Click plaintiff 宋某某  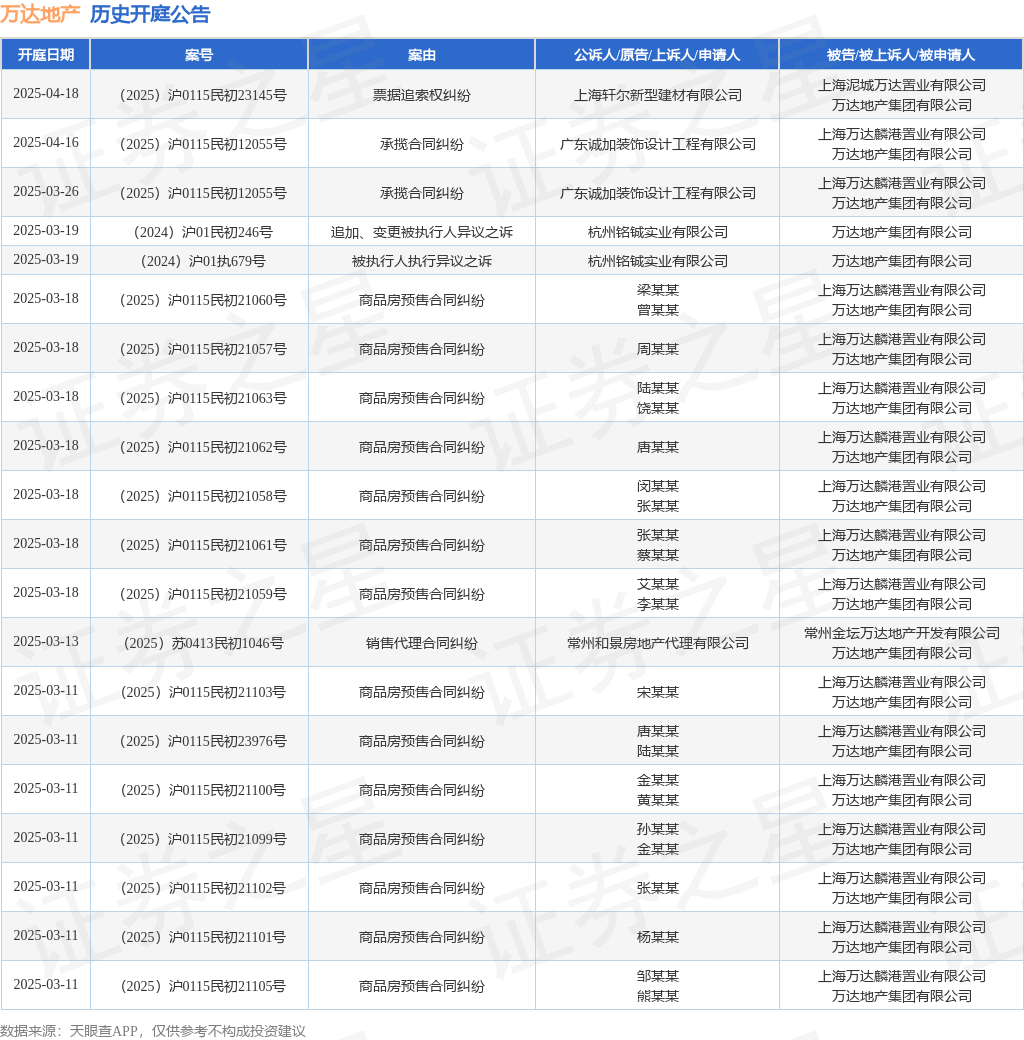[x=657, y=692]
